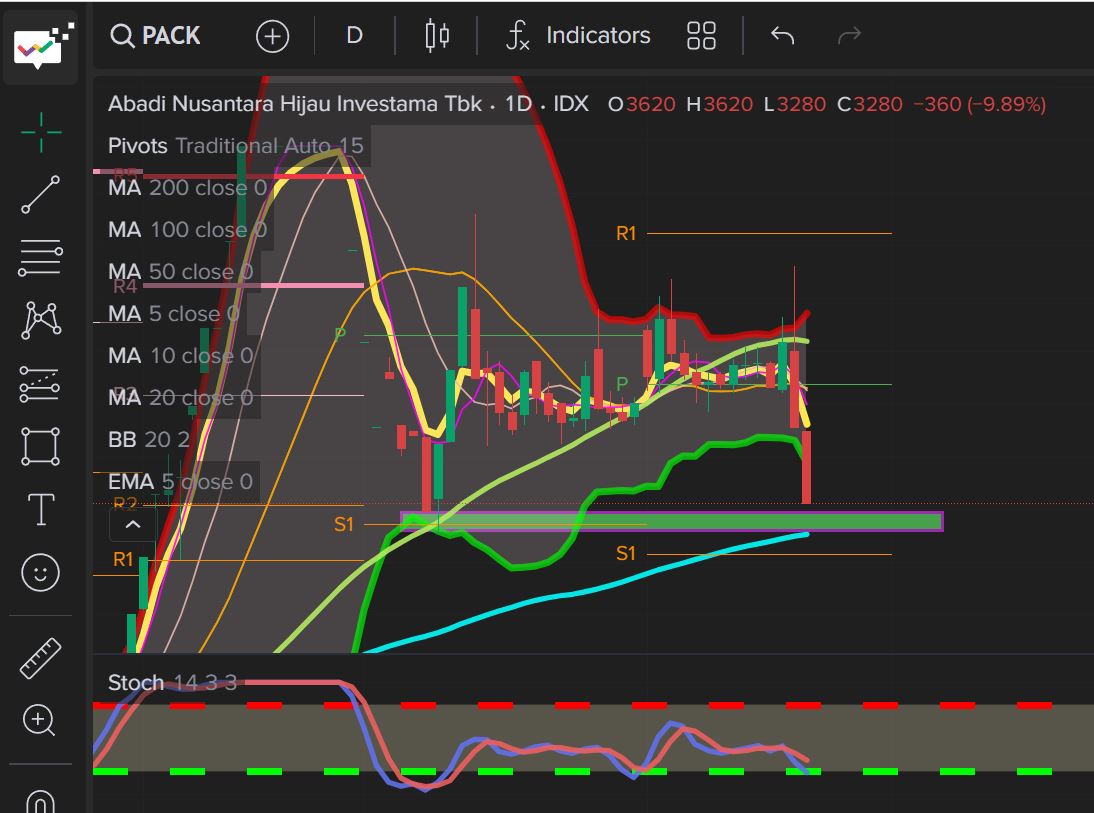Image resolution: width=1094 pixels, height=813 pixels.
Task: Toggle the magnet mode icon
Action: point(40,801)
